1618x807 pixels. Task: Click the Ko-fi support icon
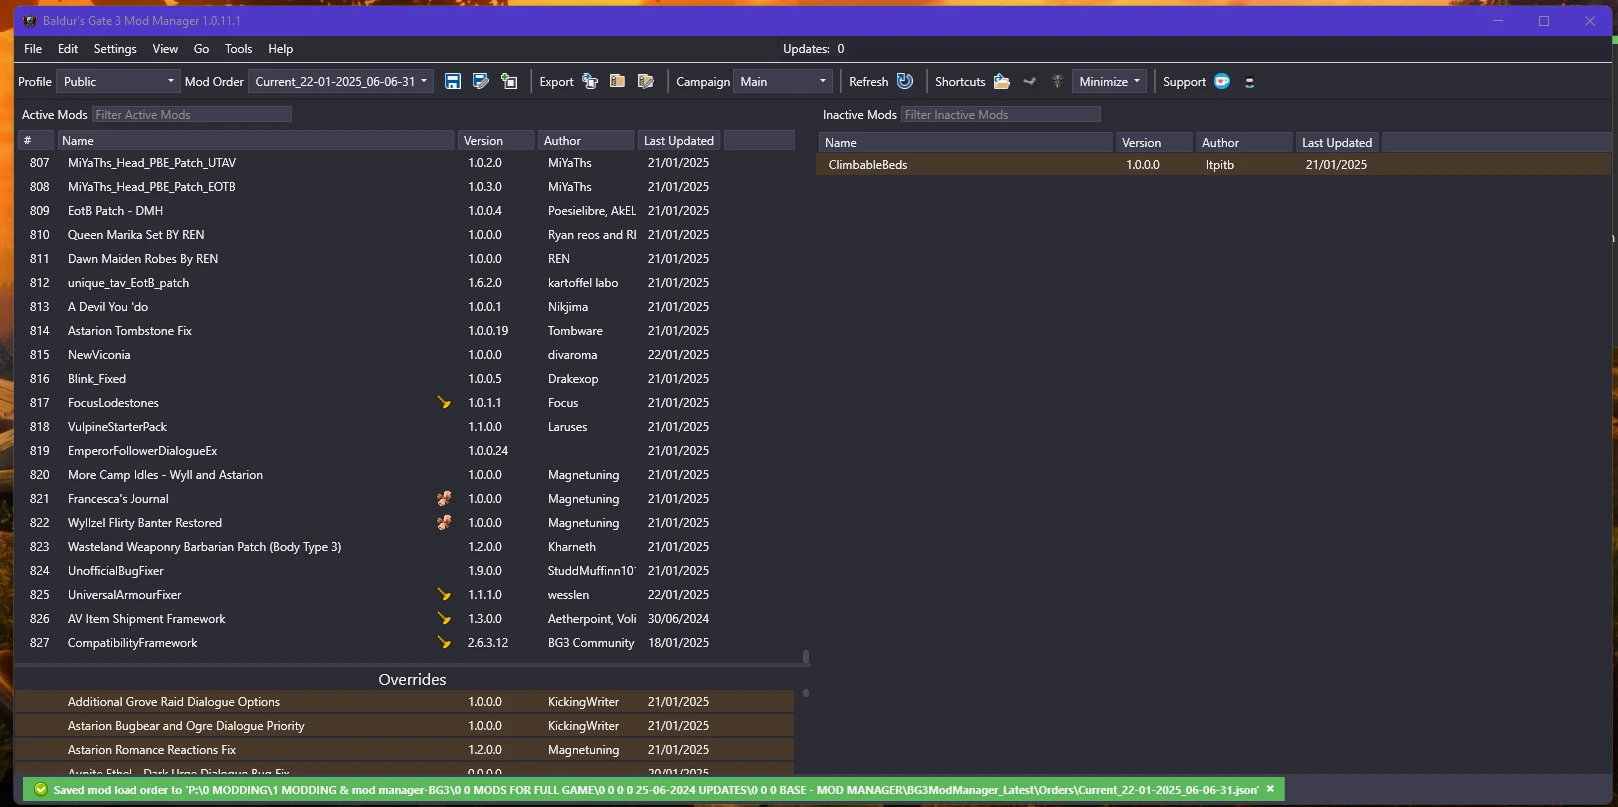point(1222,81)
